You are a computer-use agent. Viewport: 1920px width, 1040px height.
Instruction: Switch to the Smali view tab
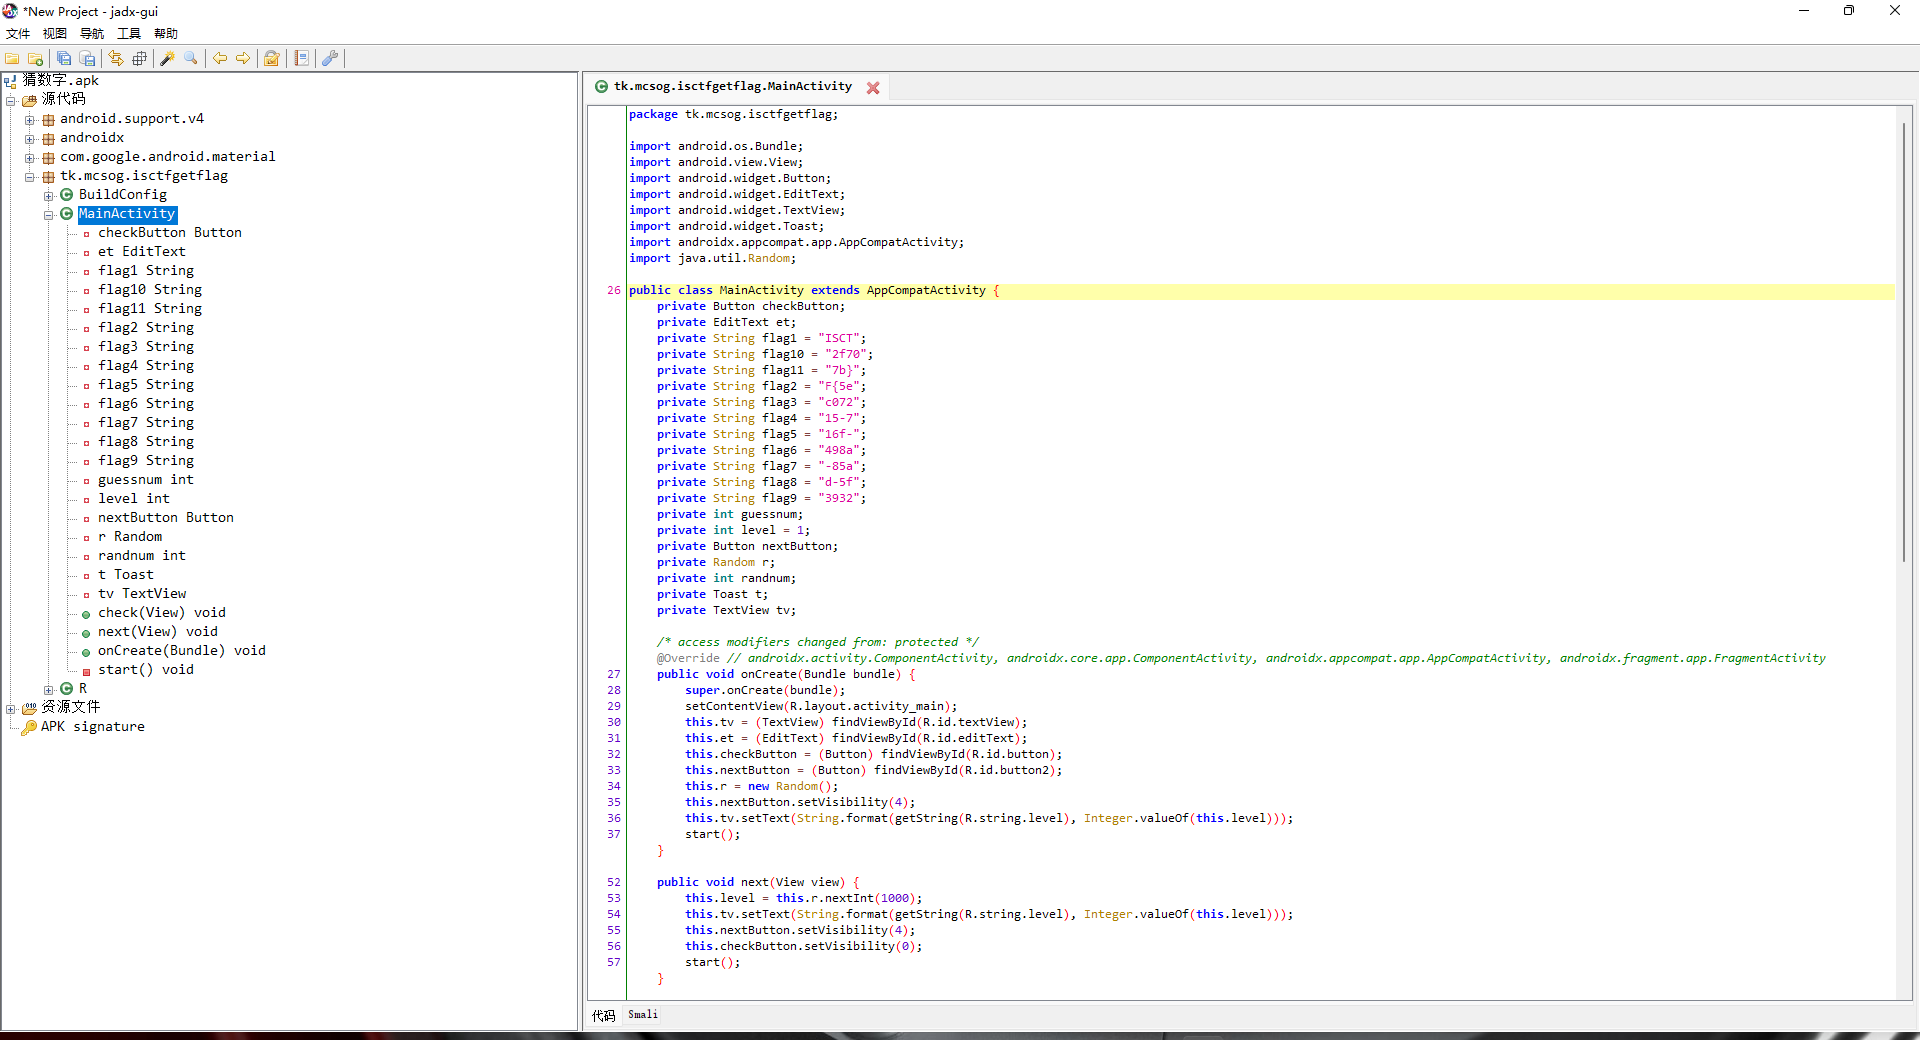tap(643, 1015)
